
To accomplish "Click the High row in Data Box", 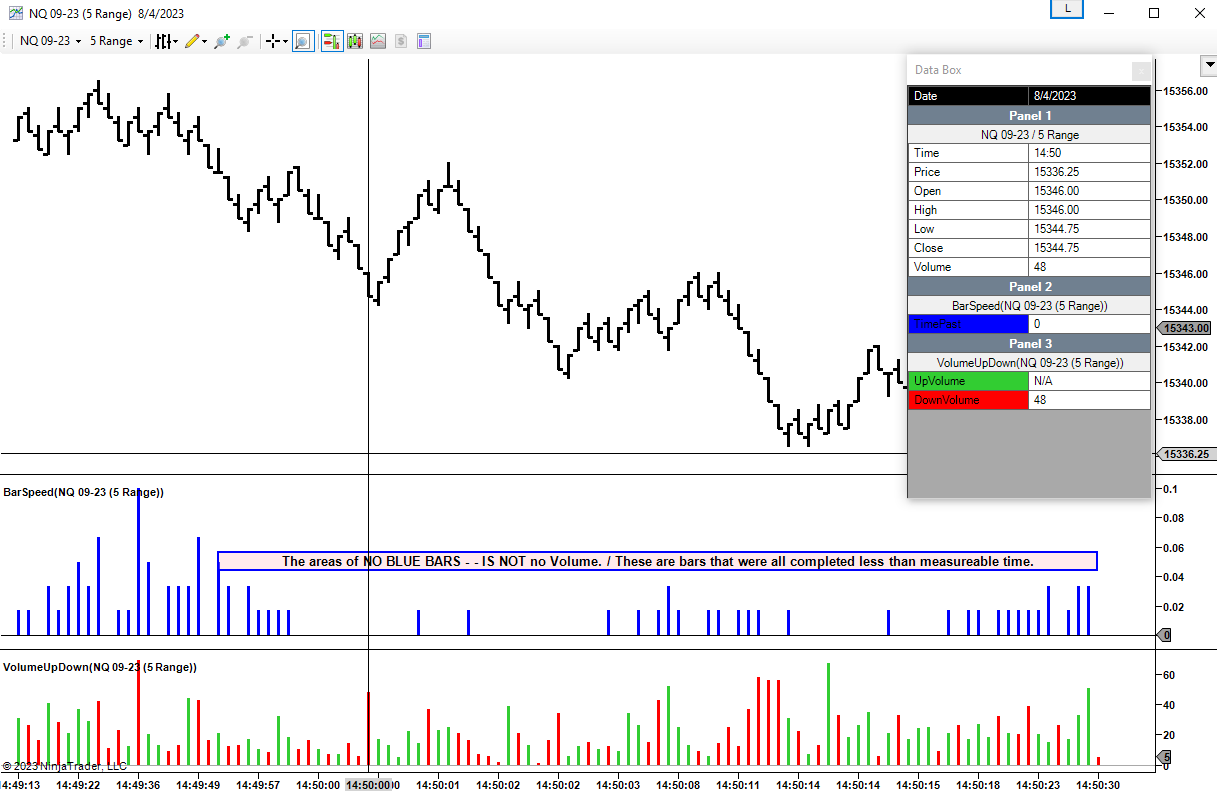I will pyautogui.click(x=1030, y=210).
